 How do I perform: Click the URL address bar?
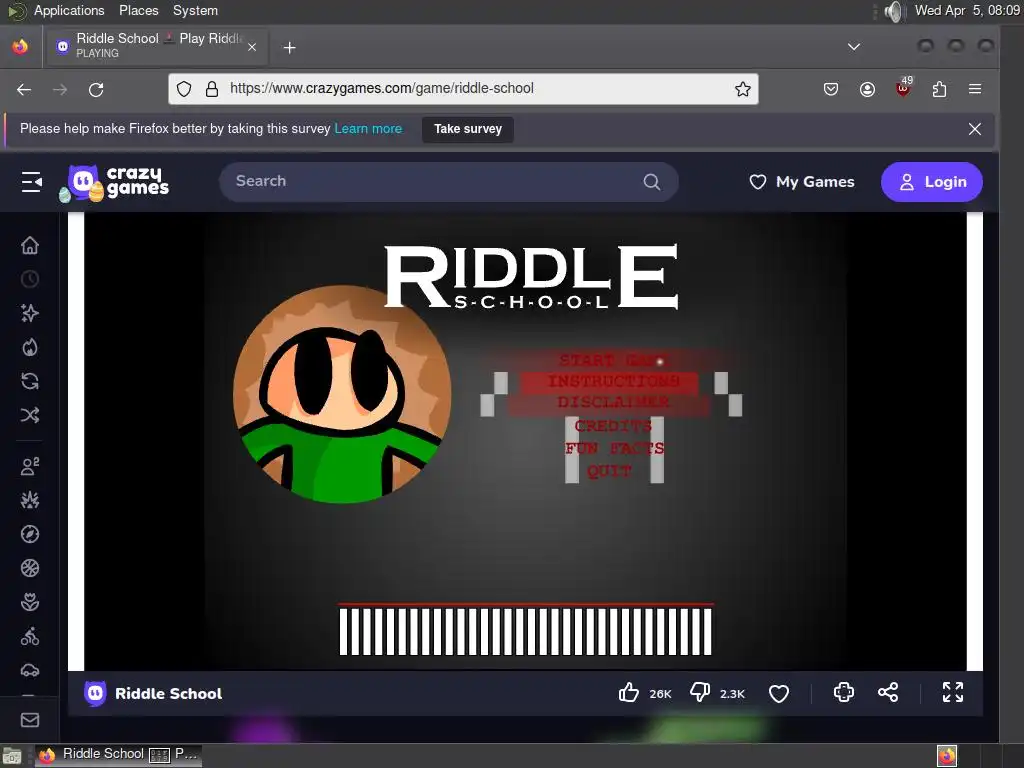point(463,89)
